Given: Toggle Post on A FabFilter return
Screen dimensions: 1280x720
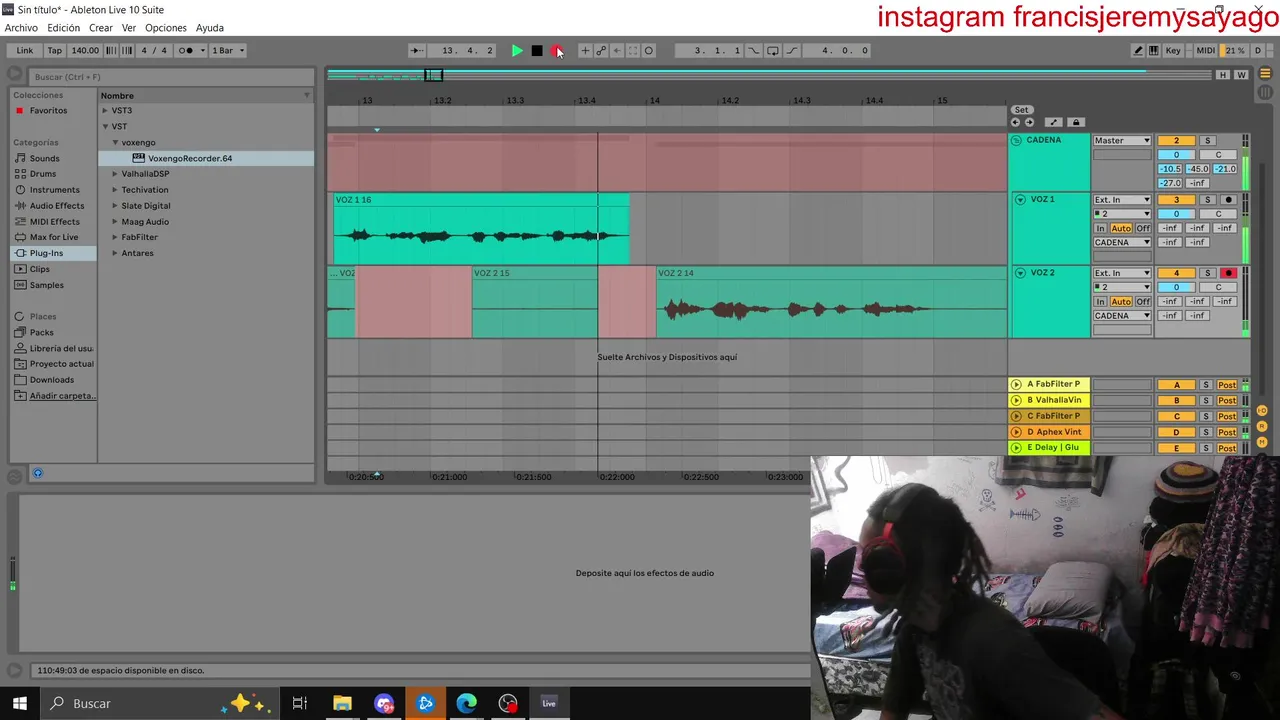Looking at the screenshot, I should point(1227,385).
